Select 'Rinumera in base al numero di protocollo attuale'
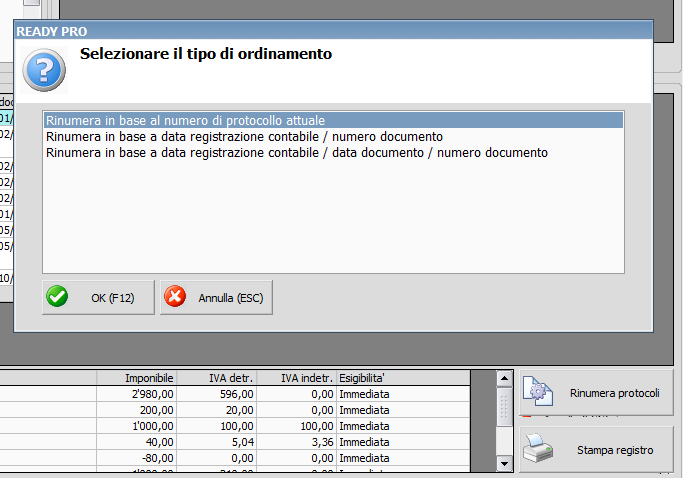The height and width of the screenshot is (478, 683). [x=333, y=120]
